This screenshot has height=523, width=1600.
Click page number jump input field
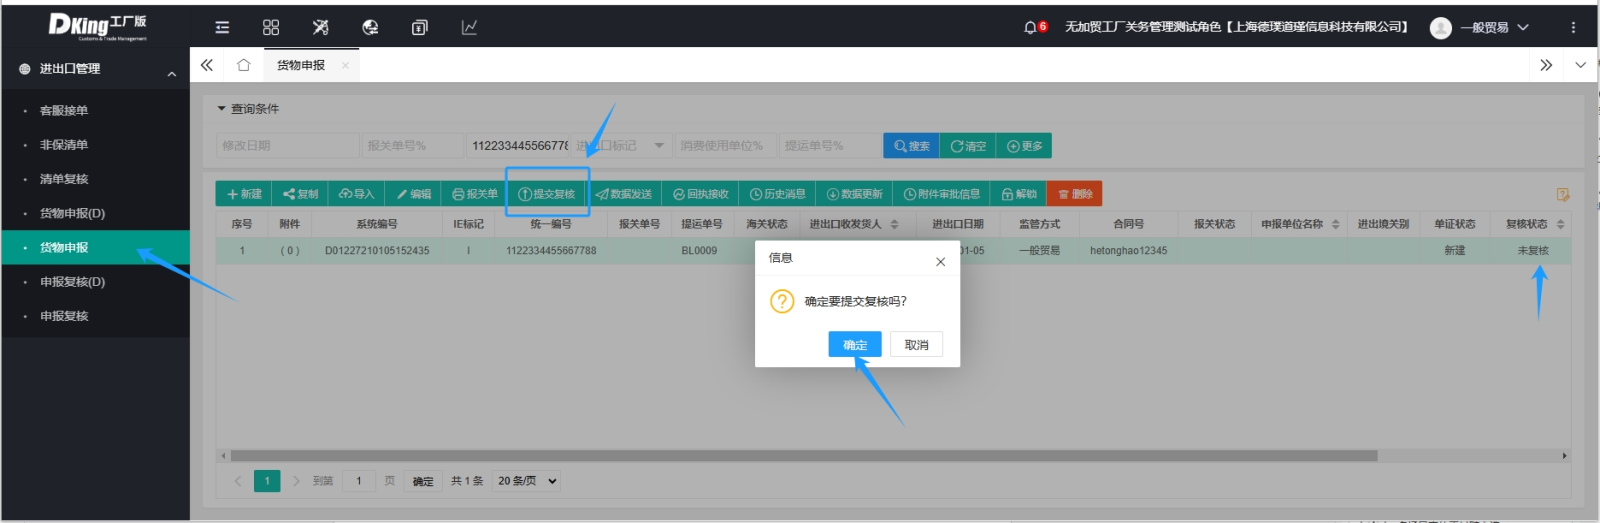tap(358, 481)
